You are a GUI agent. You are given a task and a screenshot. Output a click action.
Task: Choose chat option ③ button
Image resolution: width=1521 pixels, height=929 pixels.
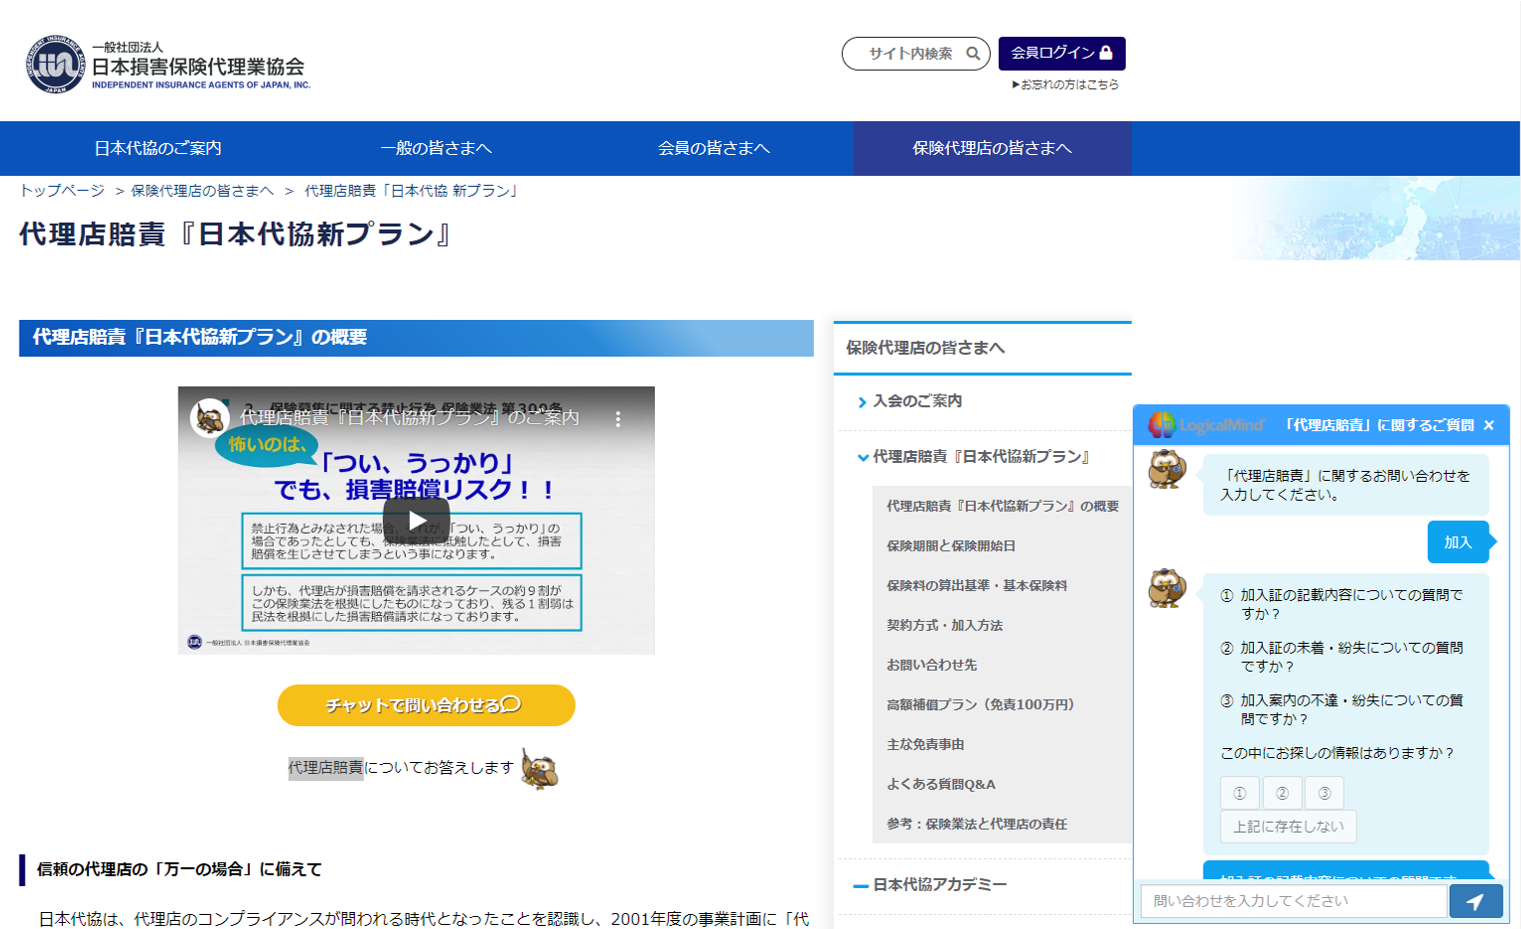click(x=1324, y=793)
